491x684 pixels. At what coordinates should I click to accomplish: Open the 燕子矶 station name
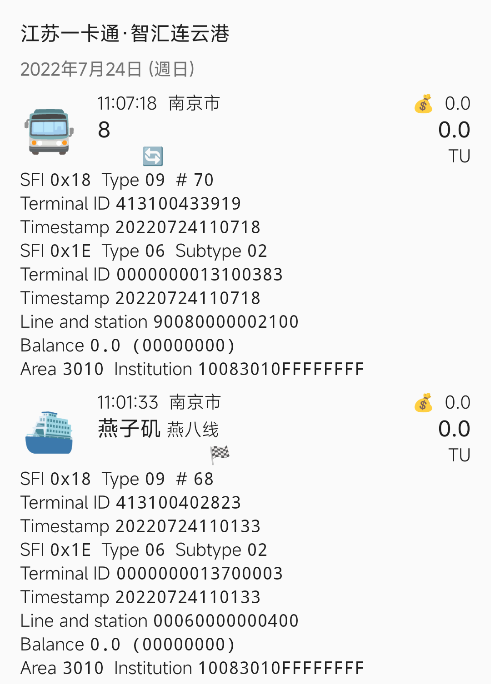tap(129, 429)
